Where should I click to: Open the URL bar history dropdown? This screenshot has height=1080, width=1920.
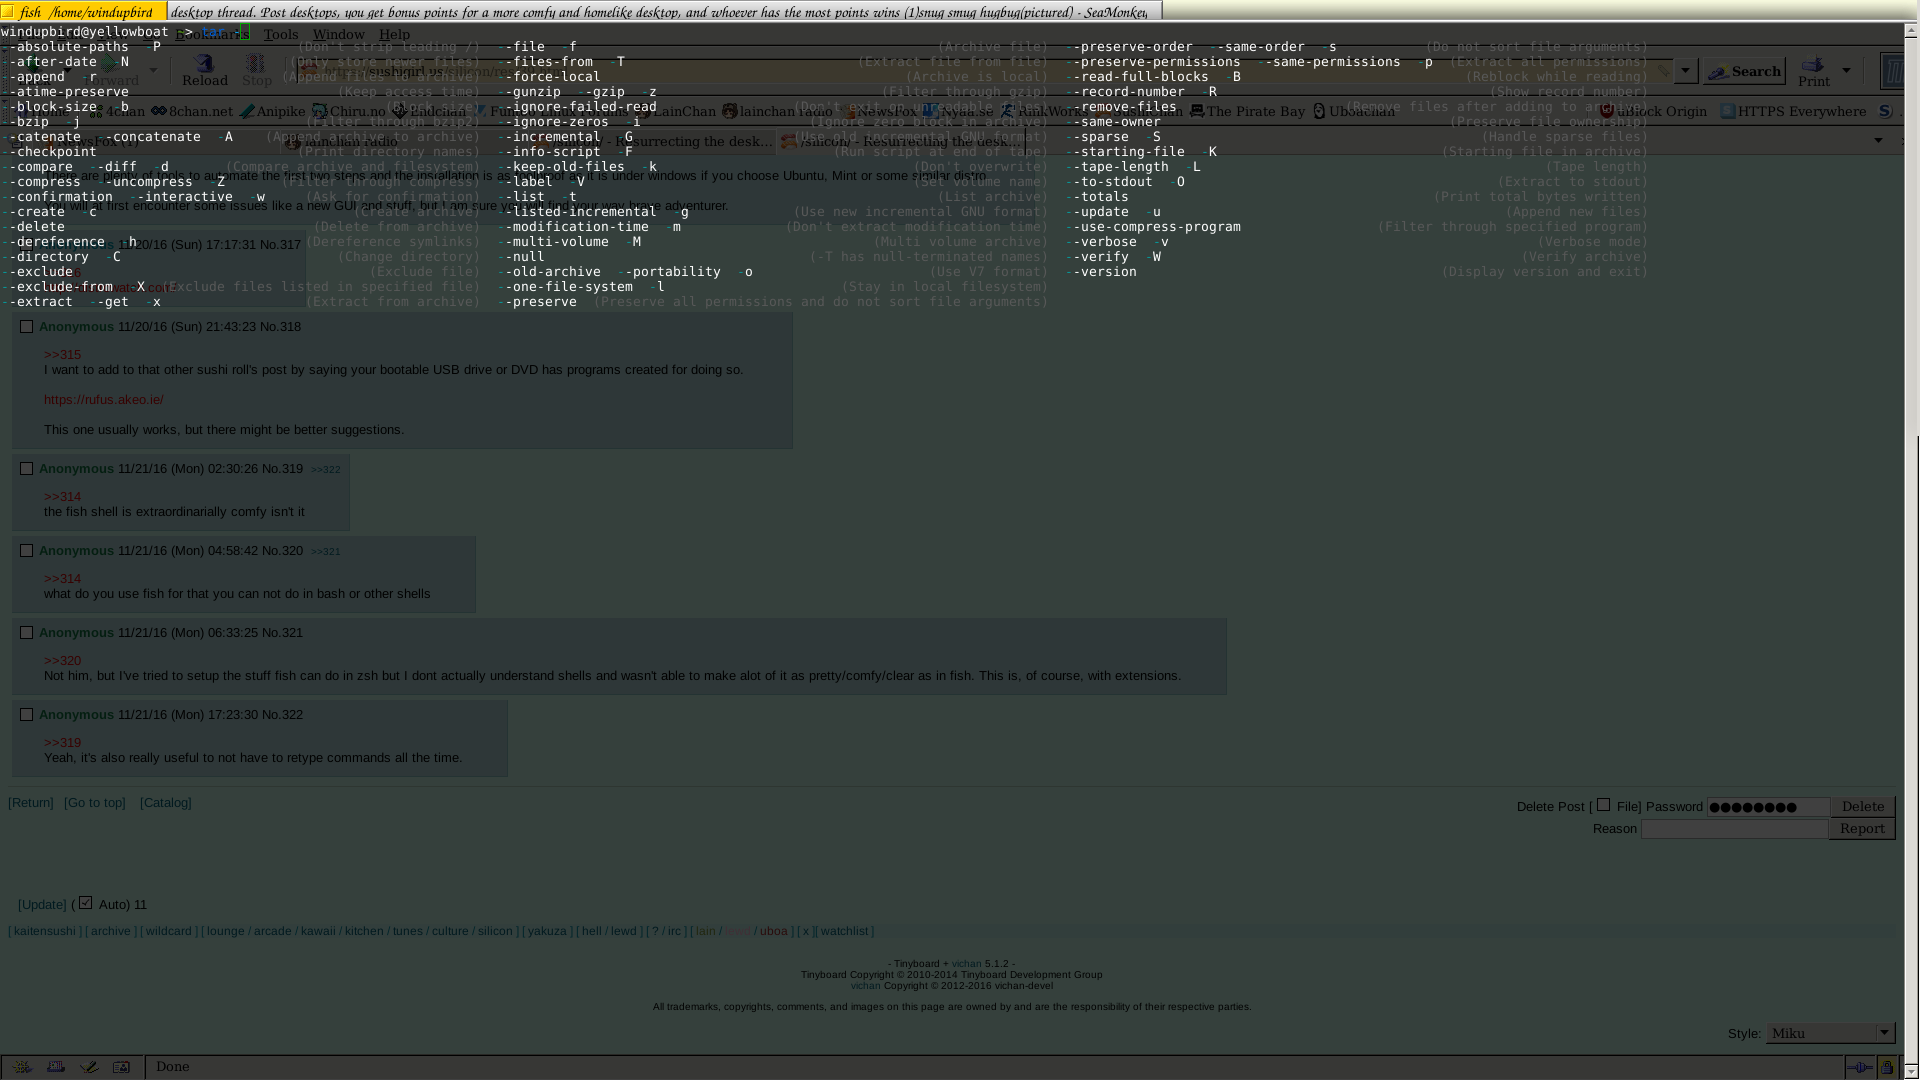[1686, 71]
